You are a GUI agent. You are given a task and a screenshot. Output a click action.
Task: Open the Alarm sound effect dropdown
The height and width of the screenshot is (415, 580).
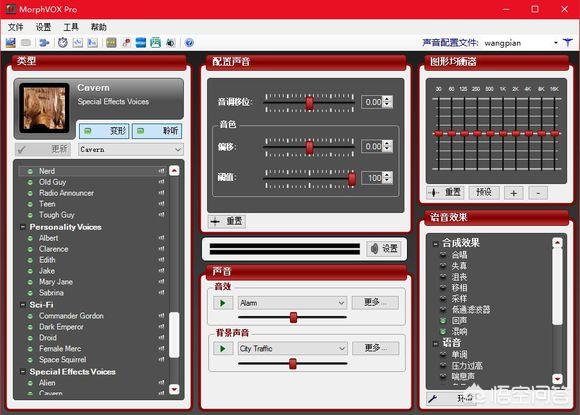point(341,303)
